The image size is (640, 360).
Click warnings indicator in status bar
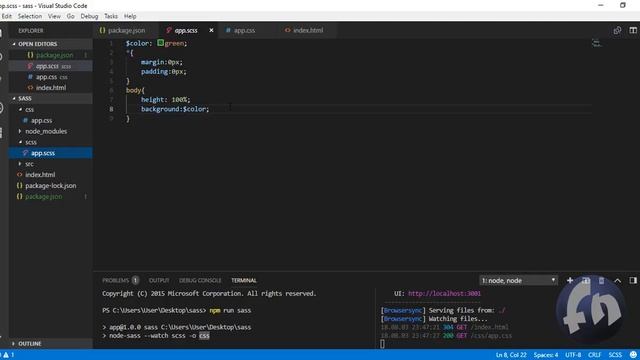8,355
